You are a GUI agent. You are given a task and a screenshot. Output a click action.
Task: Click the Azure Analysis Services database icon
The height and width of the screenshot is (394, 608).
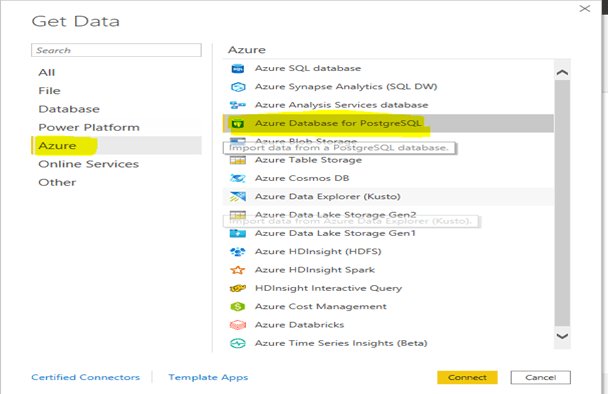point(238,105)
